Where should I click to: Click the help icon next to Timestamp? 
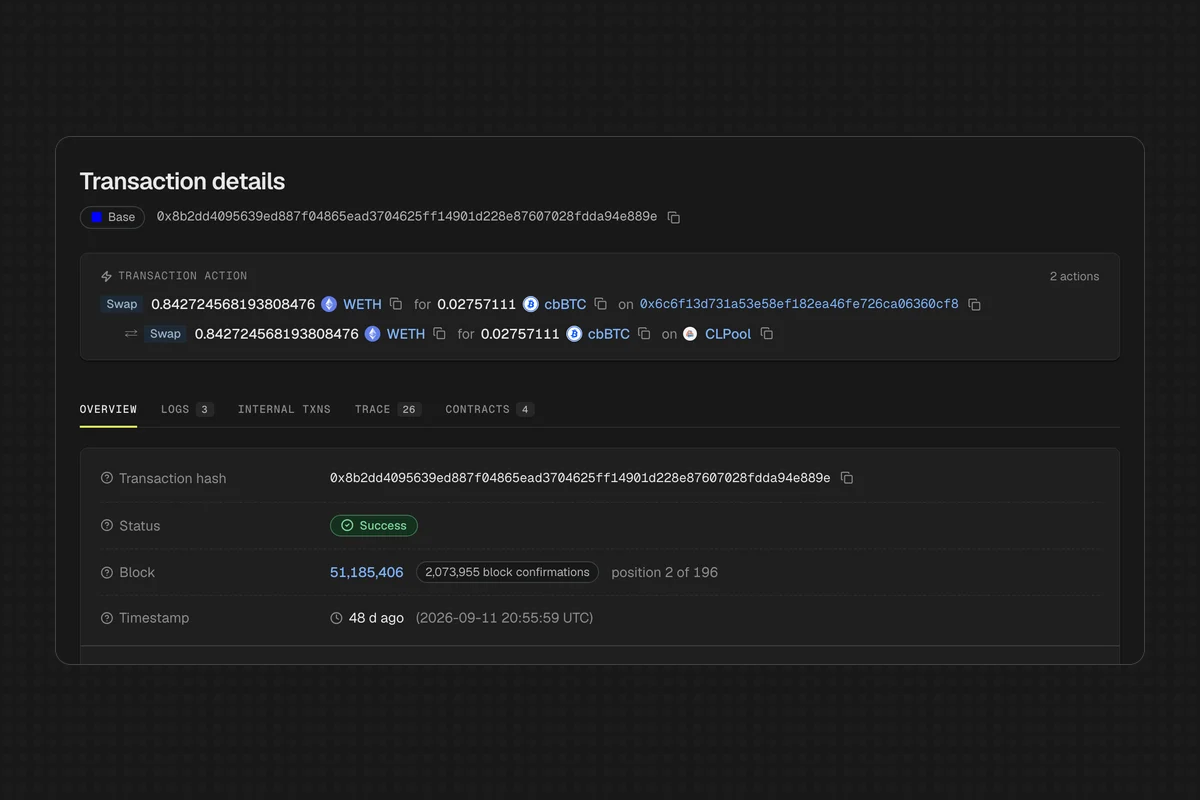click(107, 618)
